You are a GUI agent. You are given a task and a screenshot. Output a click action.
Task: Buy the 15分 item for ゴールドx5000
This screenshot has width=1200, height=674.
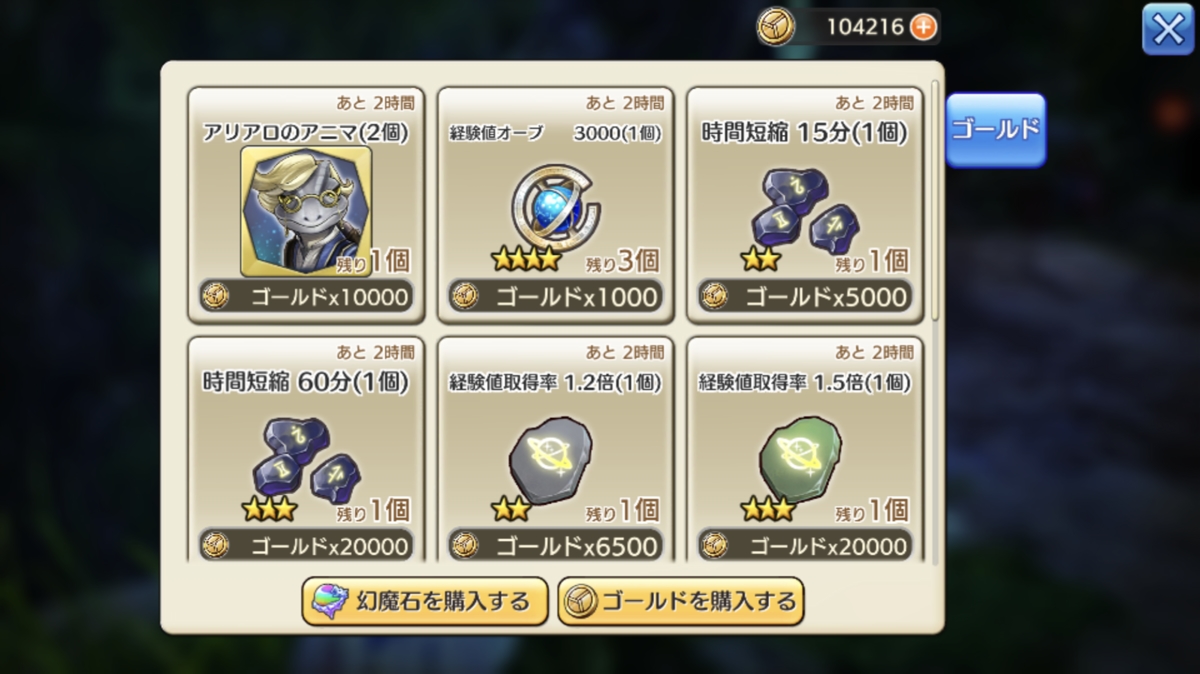coord(805,296)
